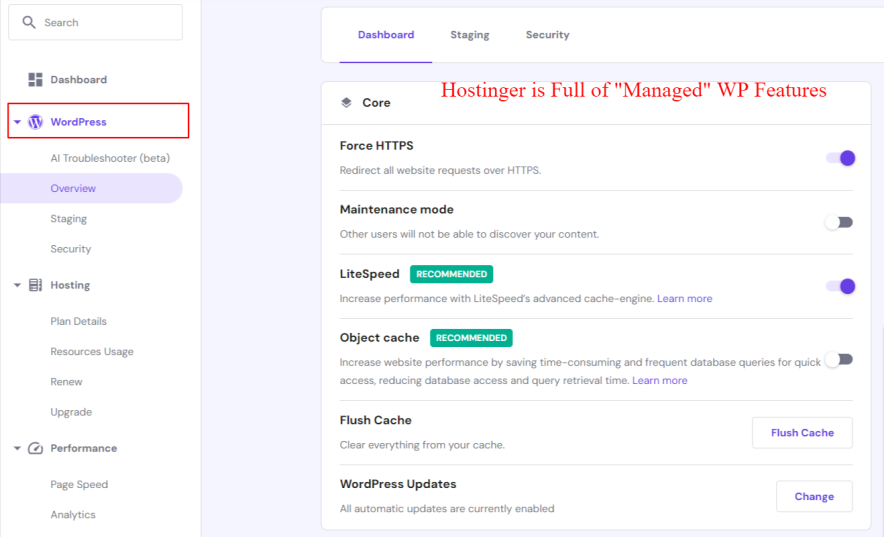
Task: Disable the Force HTTPS toggle
Action: pos(841,158)
